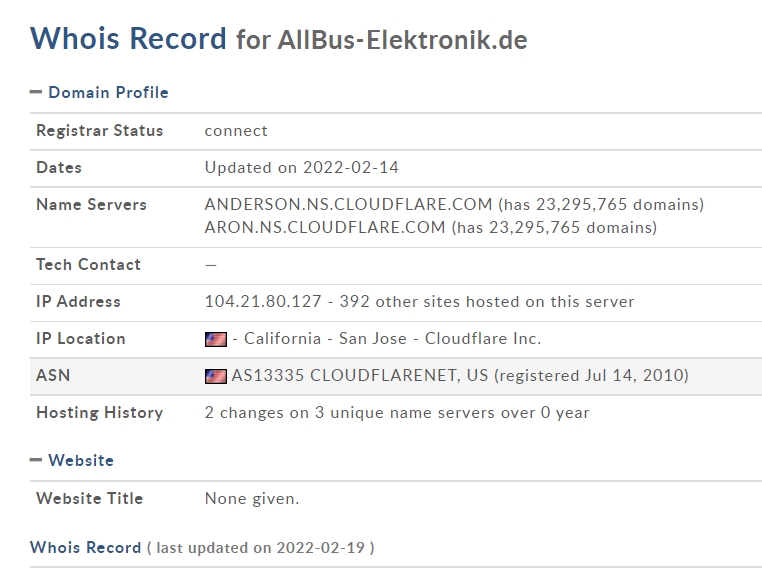
Task: Click the flag icon in IP Location row
Action: pyautogui.click(x=215, y=339)
